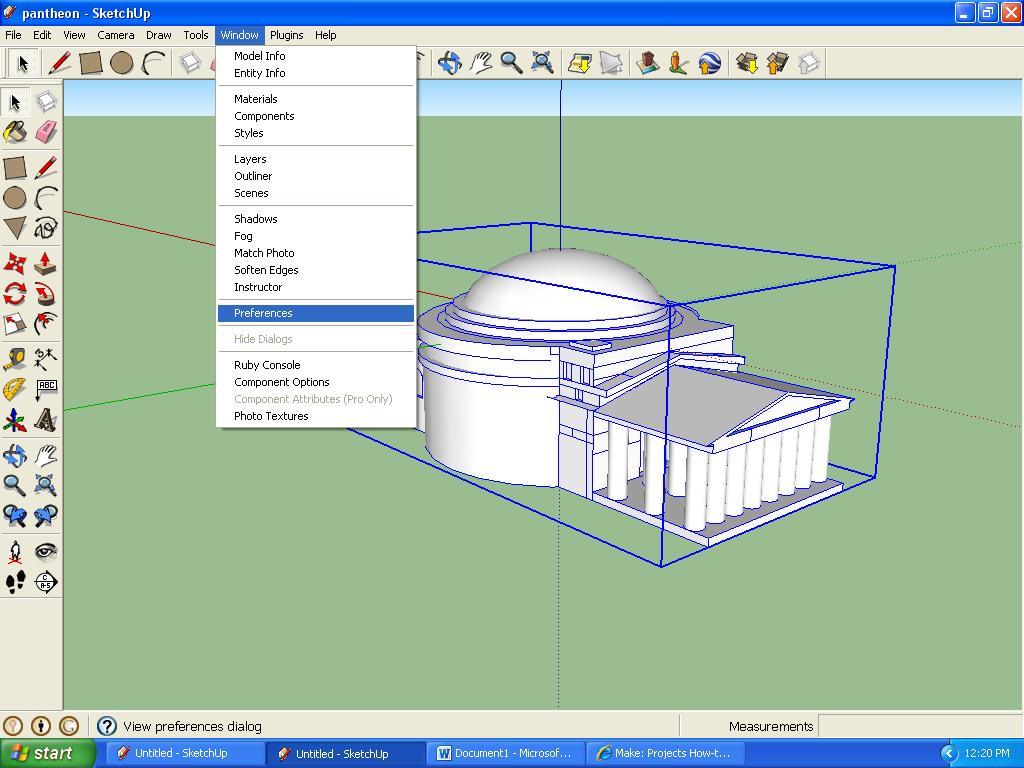Click the help question mark in status bar
The height and width of the screenshot is (768, 1024).
pos(106,726)
